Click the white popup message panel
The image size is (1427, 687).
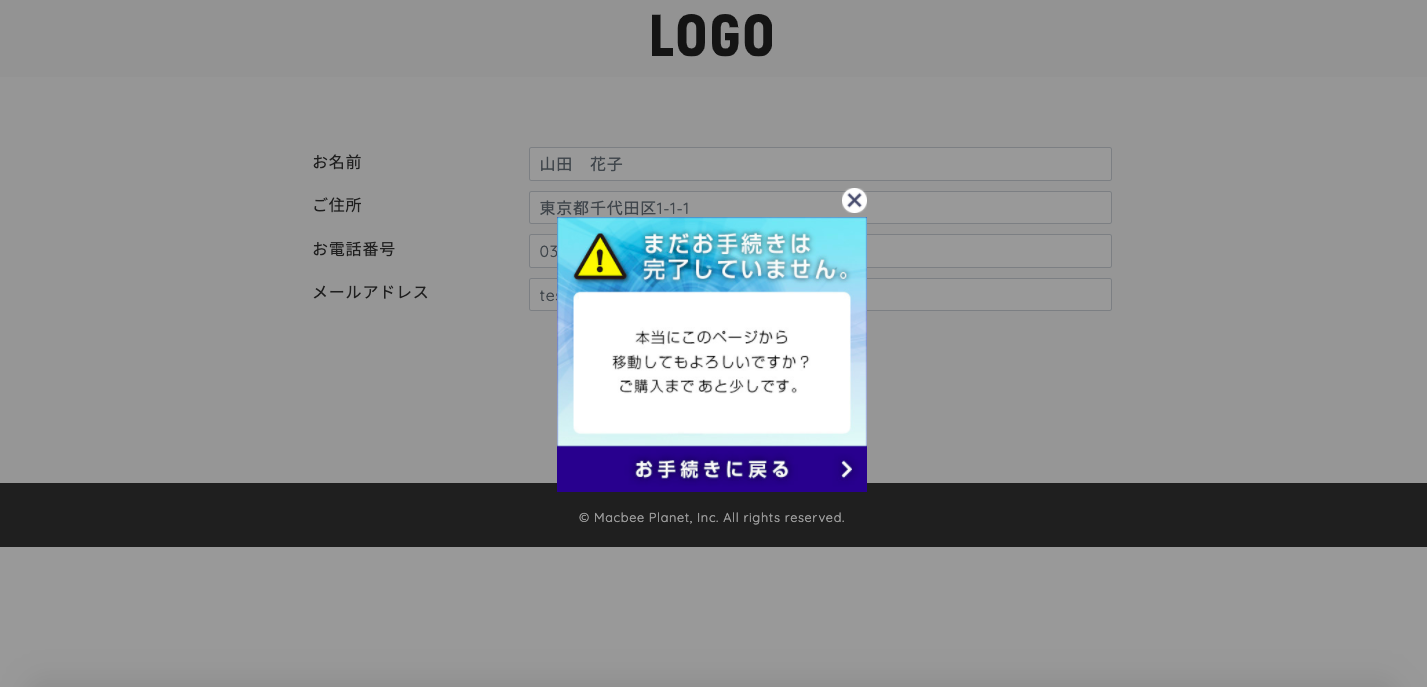pos(712,362)
